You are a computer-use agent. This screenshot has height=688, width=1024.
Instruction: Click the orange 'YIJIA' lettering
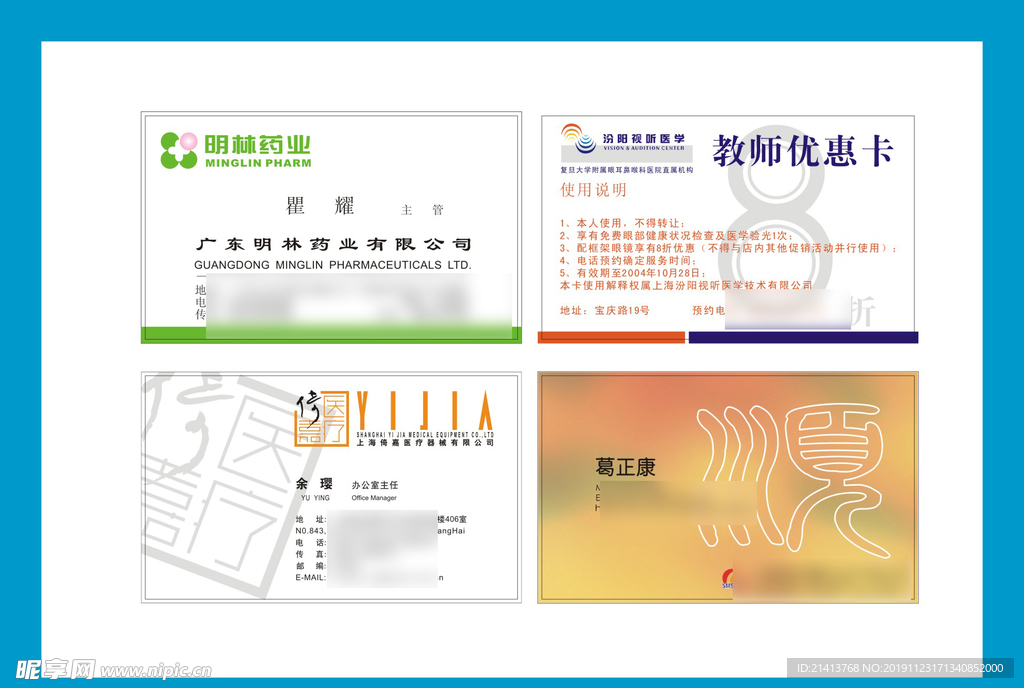click(424, 410)
